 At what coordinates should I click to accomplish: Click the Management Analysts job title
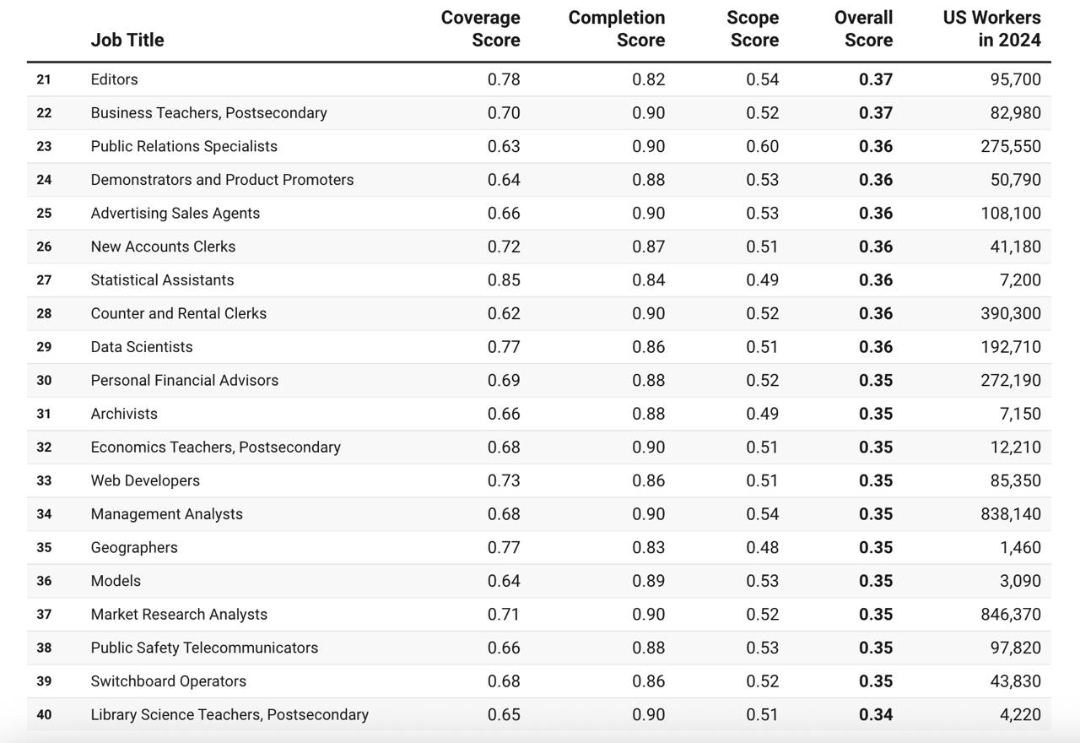(x=166, y=514)
